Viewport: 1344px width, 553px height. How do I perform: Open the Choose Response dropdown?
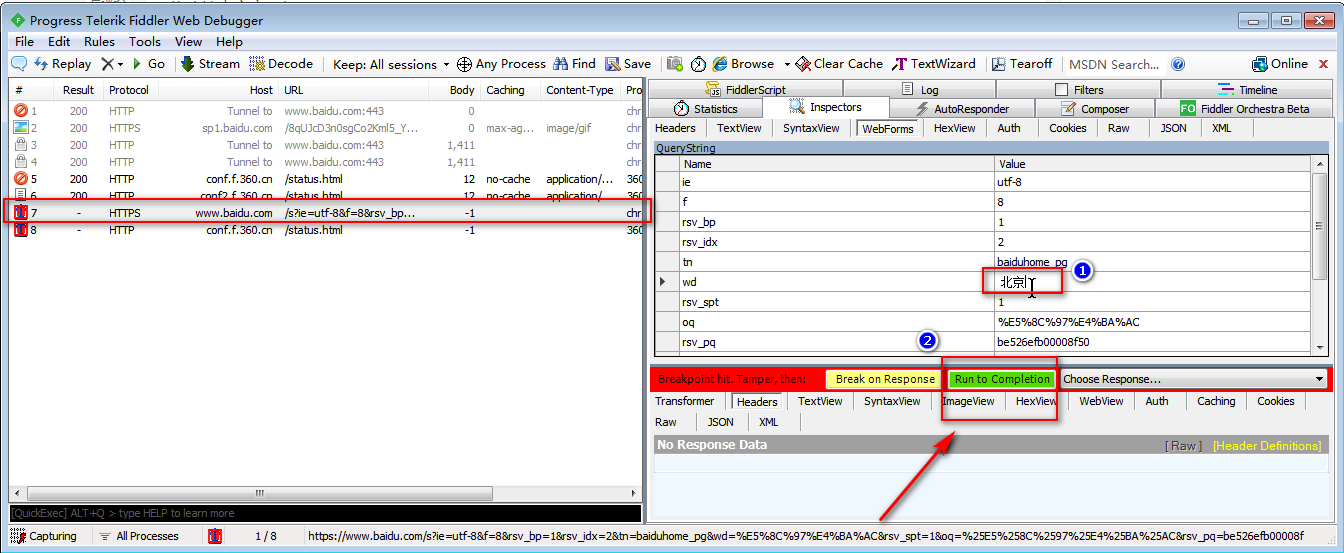tap(1194, 380)
